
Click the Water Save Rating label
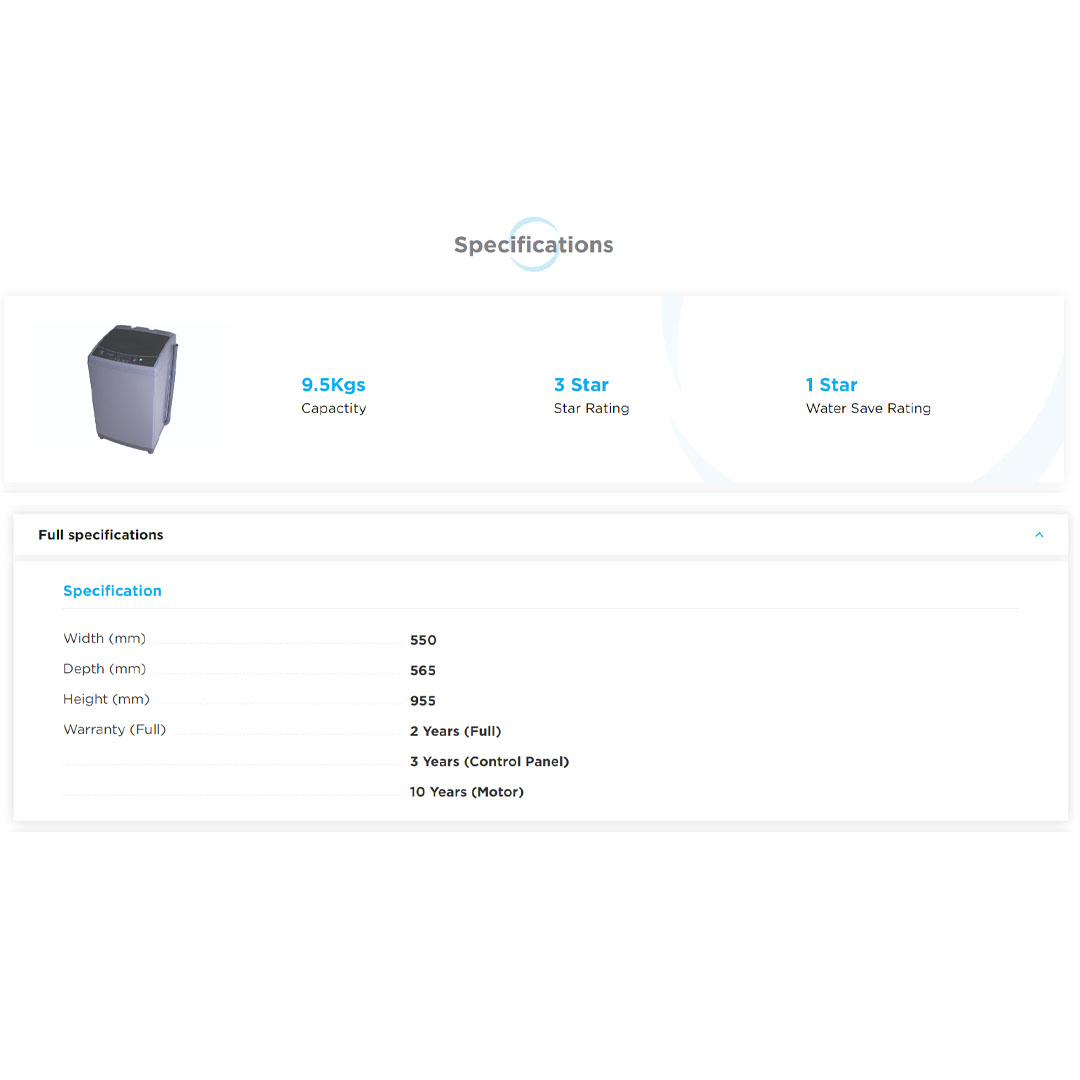868,409
